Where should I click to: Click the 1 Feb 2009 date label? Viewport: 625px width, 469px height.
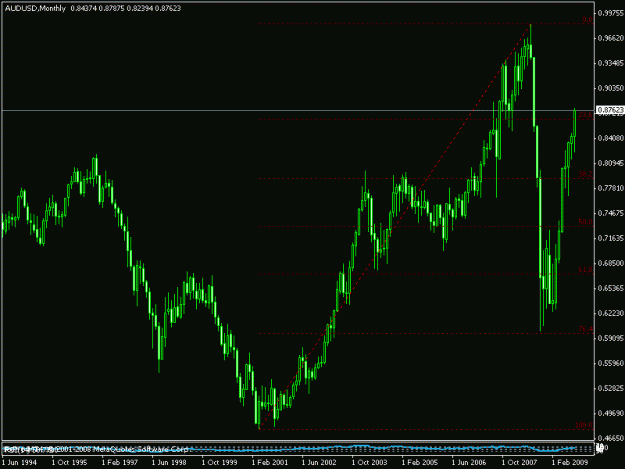(x=570, y=463)
